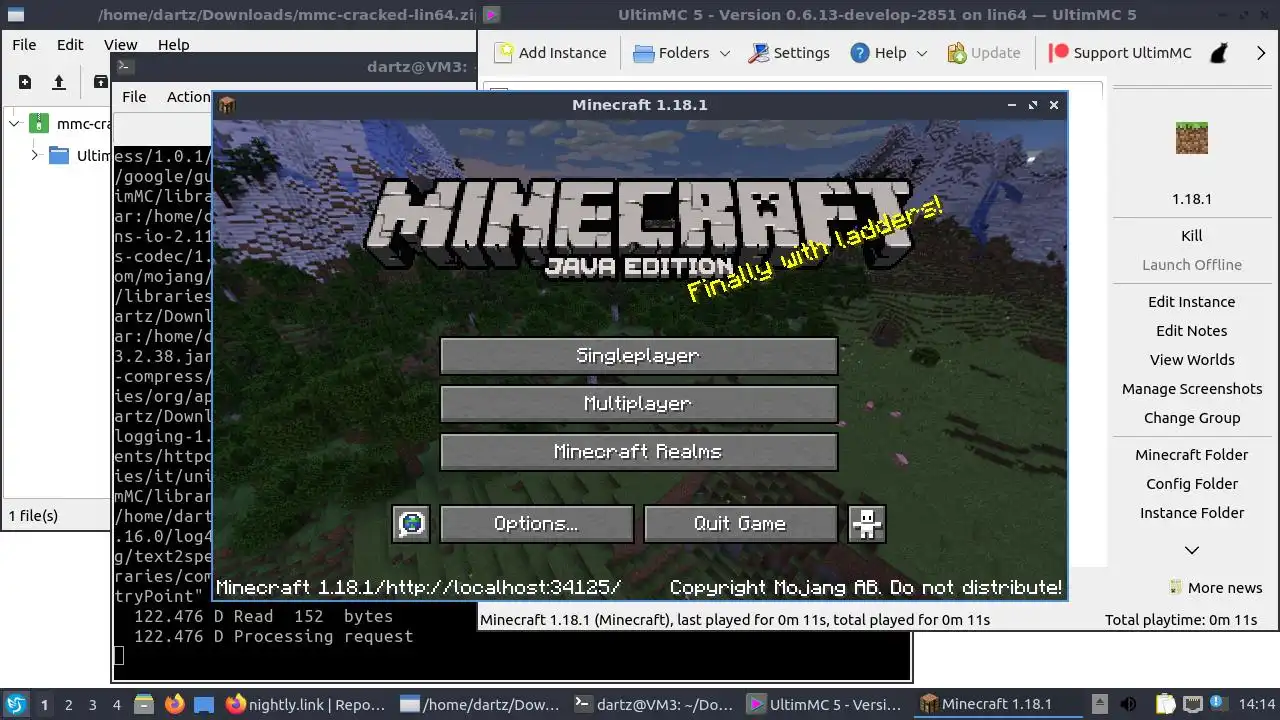Viewport: 1280px width, 720px height.
Task: Open the View menu in archive manager
Action: point(121,45)
